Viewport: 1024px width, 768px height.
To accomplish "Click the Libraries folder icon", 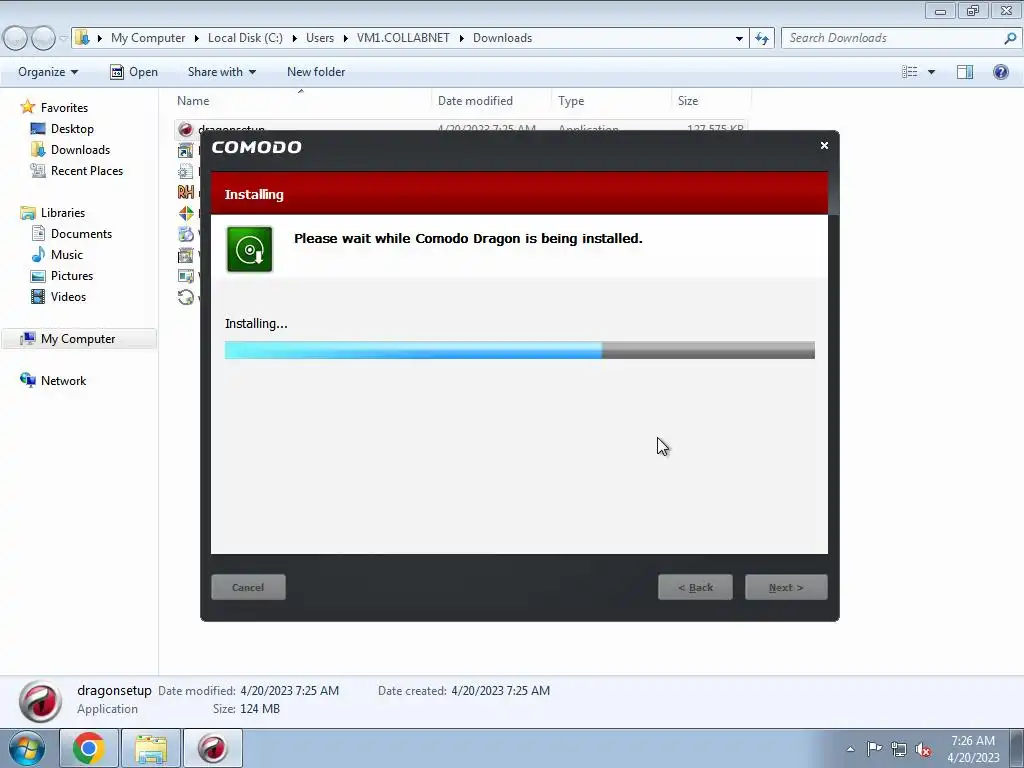I will tap(28, 213).
